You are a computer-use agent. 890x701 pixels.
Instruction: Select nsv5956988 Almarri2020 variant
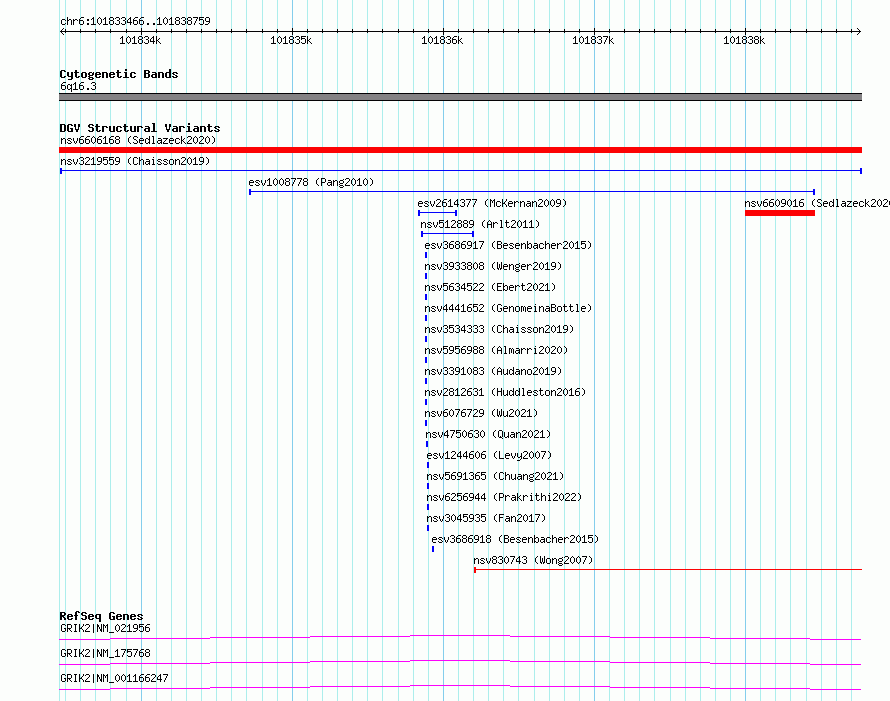coord(496,350)
